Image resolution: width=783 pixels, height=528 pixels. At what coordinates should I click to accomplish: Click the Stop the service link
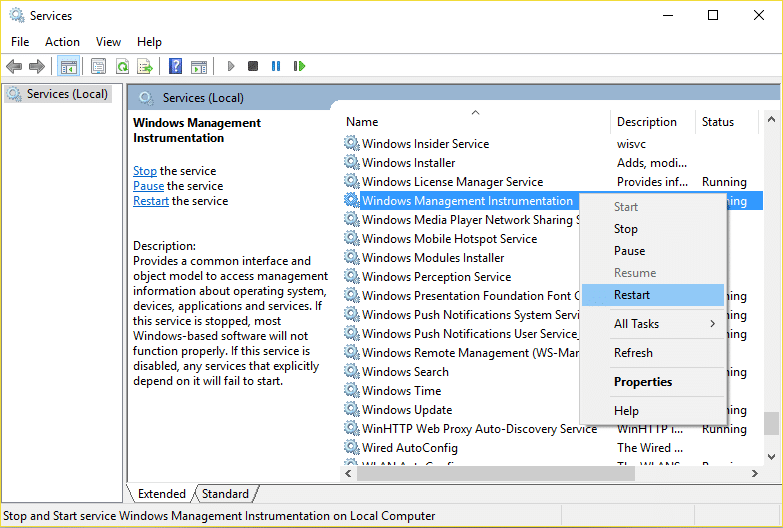click(x=145, y=171)
